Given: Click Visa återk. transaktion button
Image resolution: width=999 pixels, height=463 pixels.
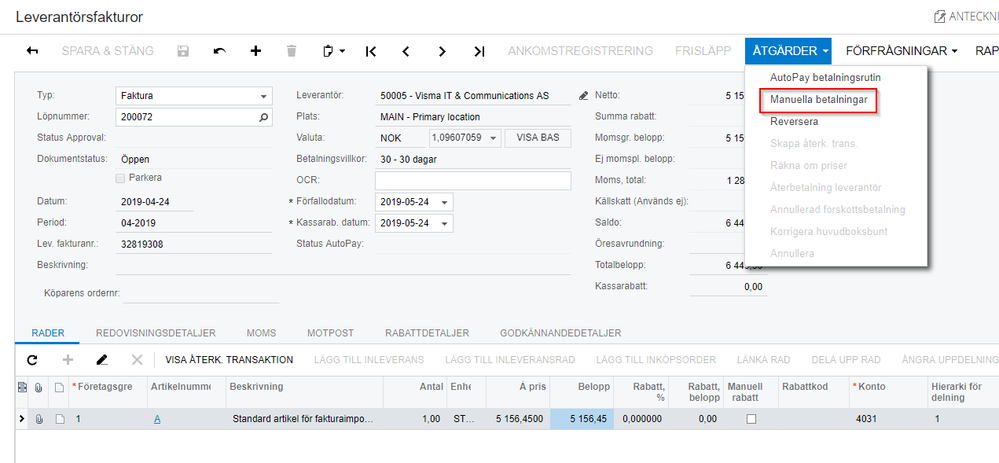Looking at the screenshot, I should pyautogui.click(x=229, y=360).
